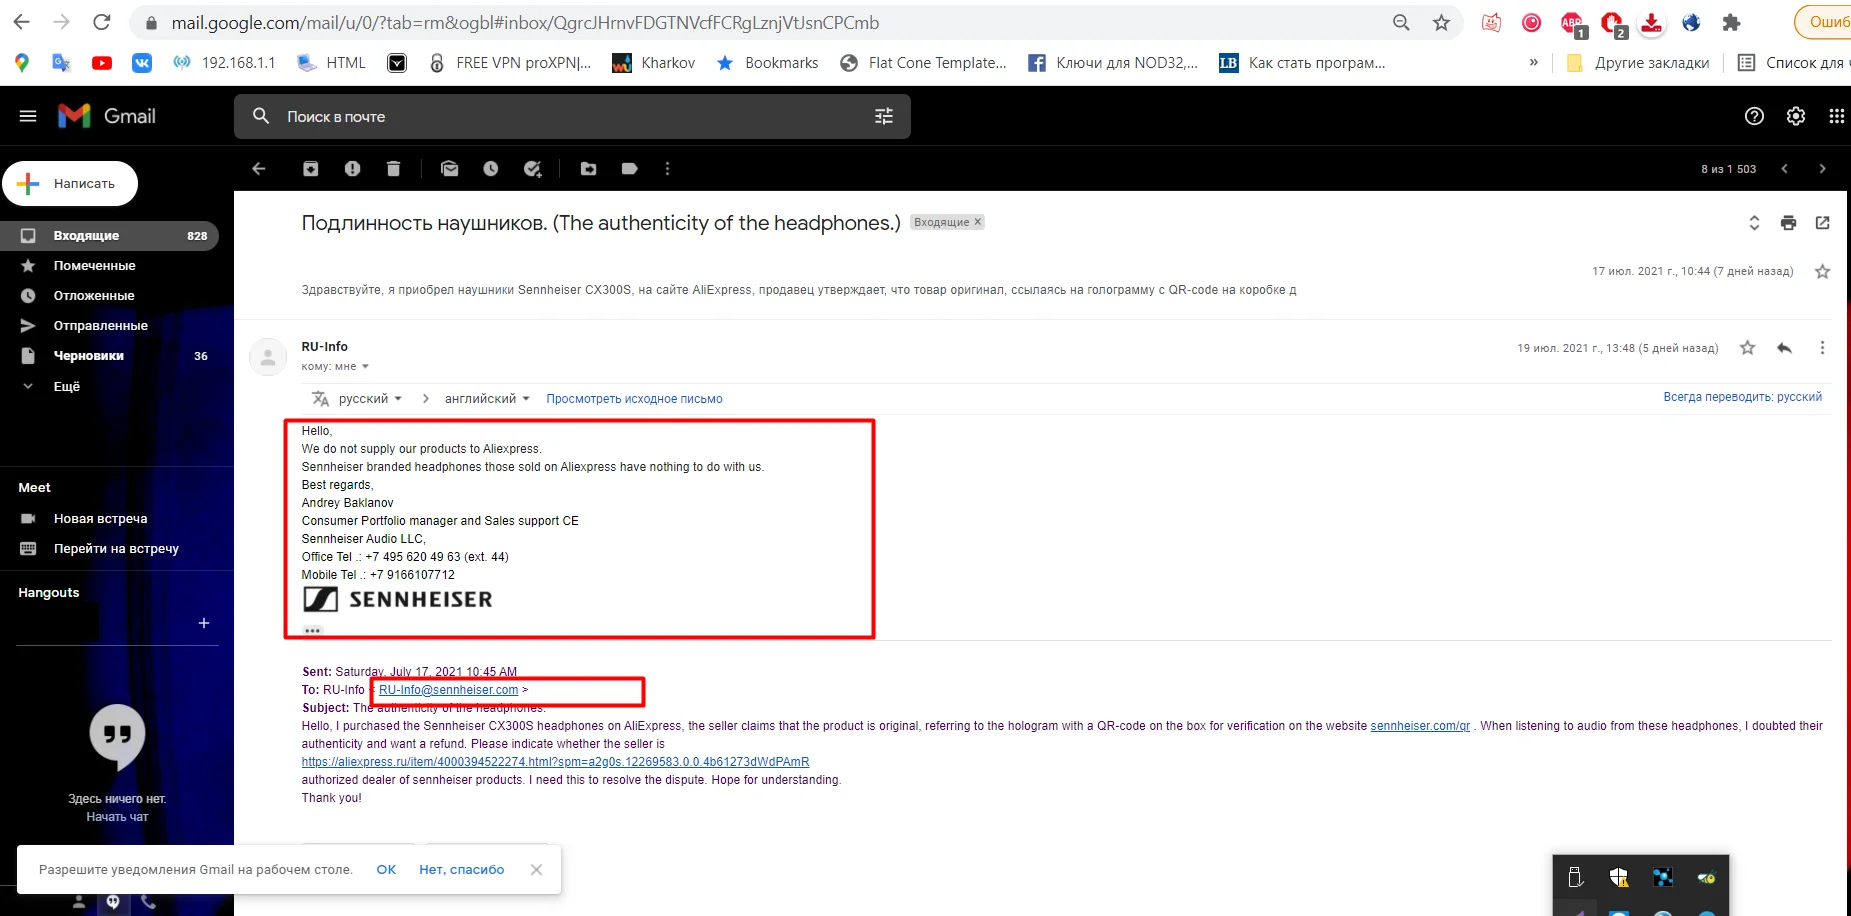This screenshot has width=1851, height=916.
Task: Mark the email as unread
Action: click(450, 169)
